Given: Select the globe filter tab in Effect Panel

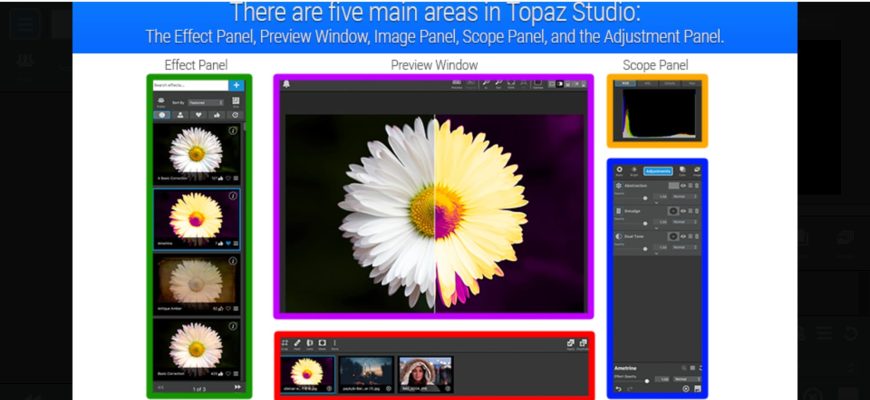Looking at the screenshot, I should 162,115.
